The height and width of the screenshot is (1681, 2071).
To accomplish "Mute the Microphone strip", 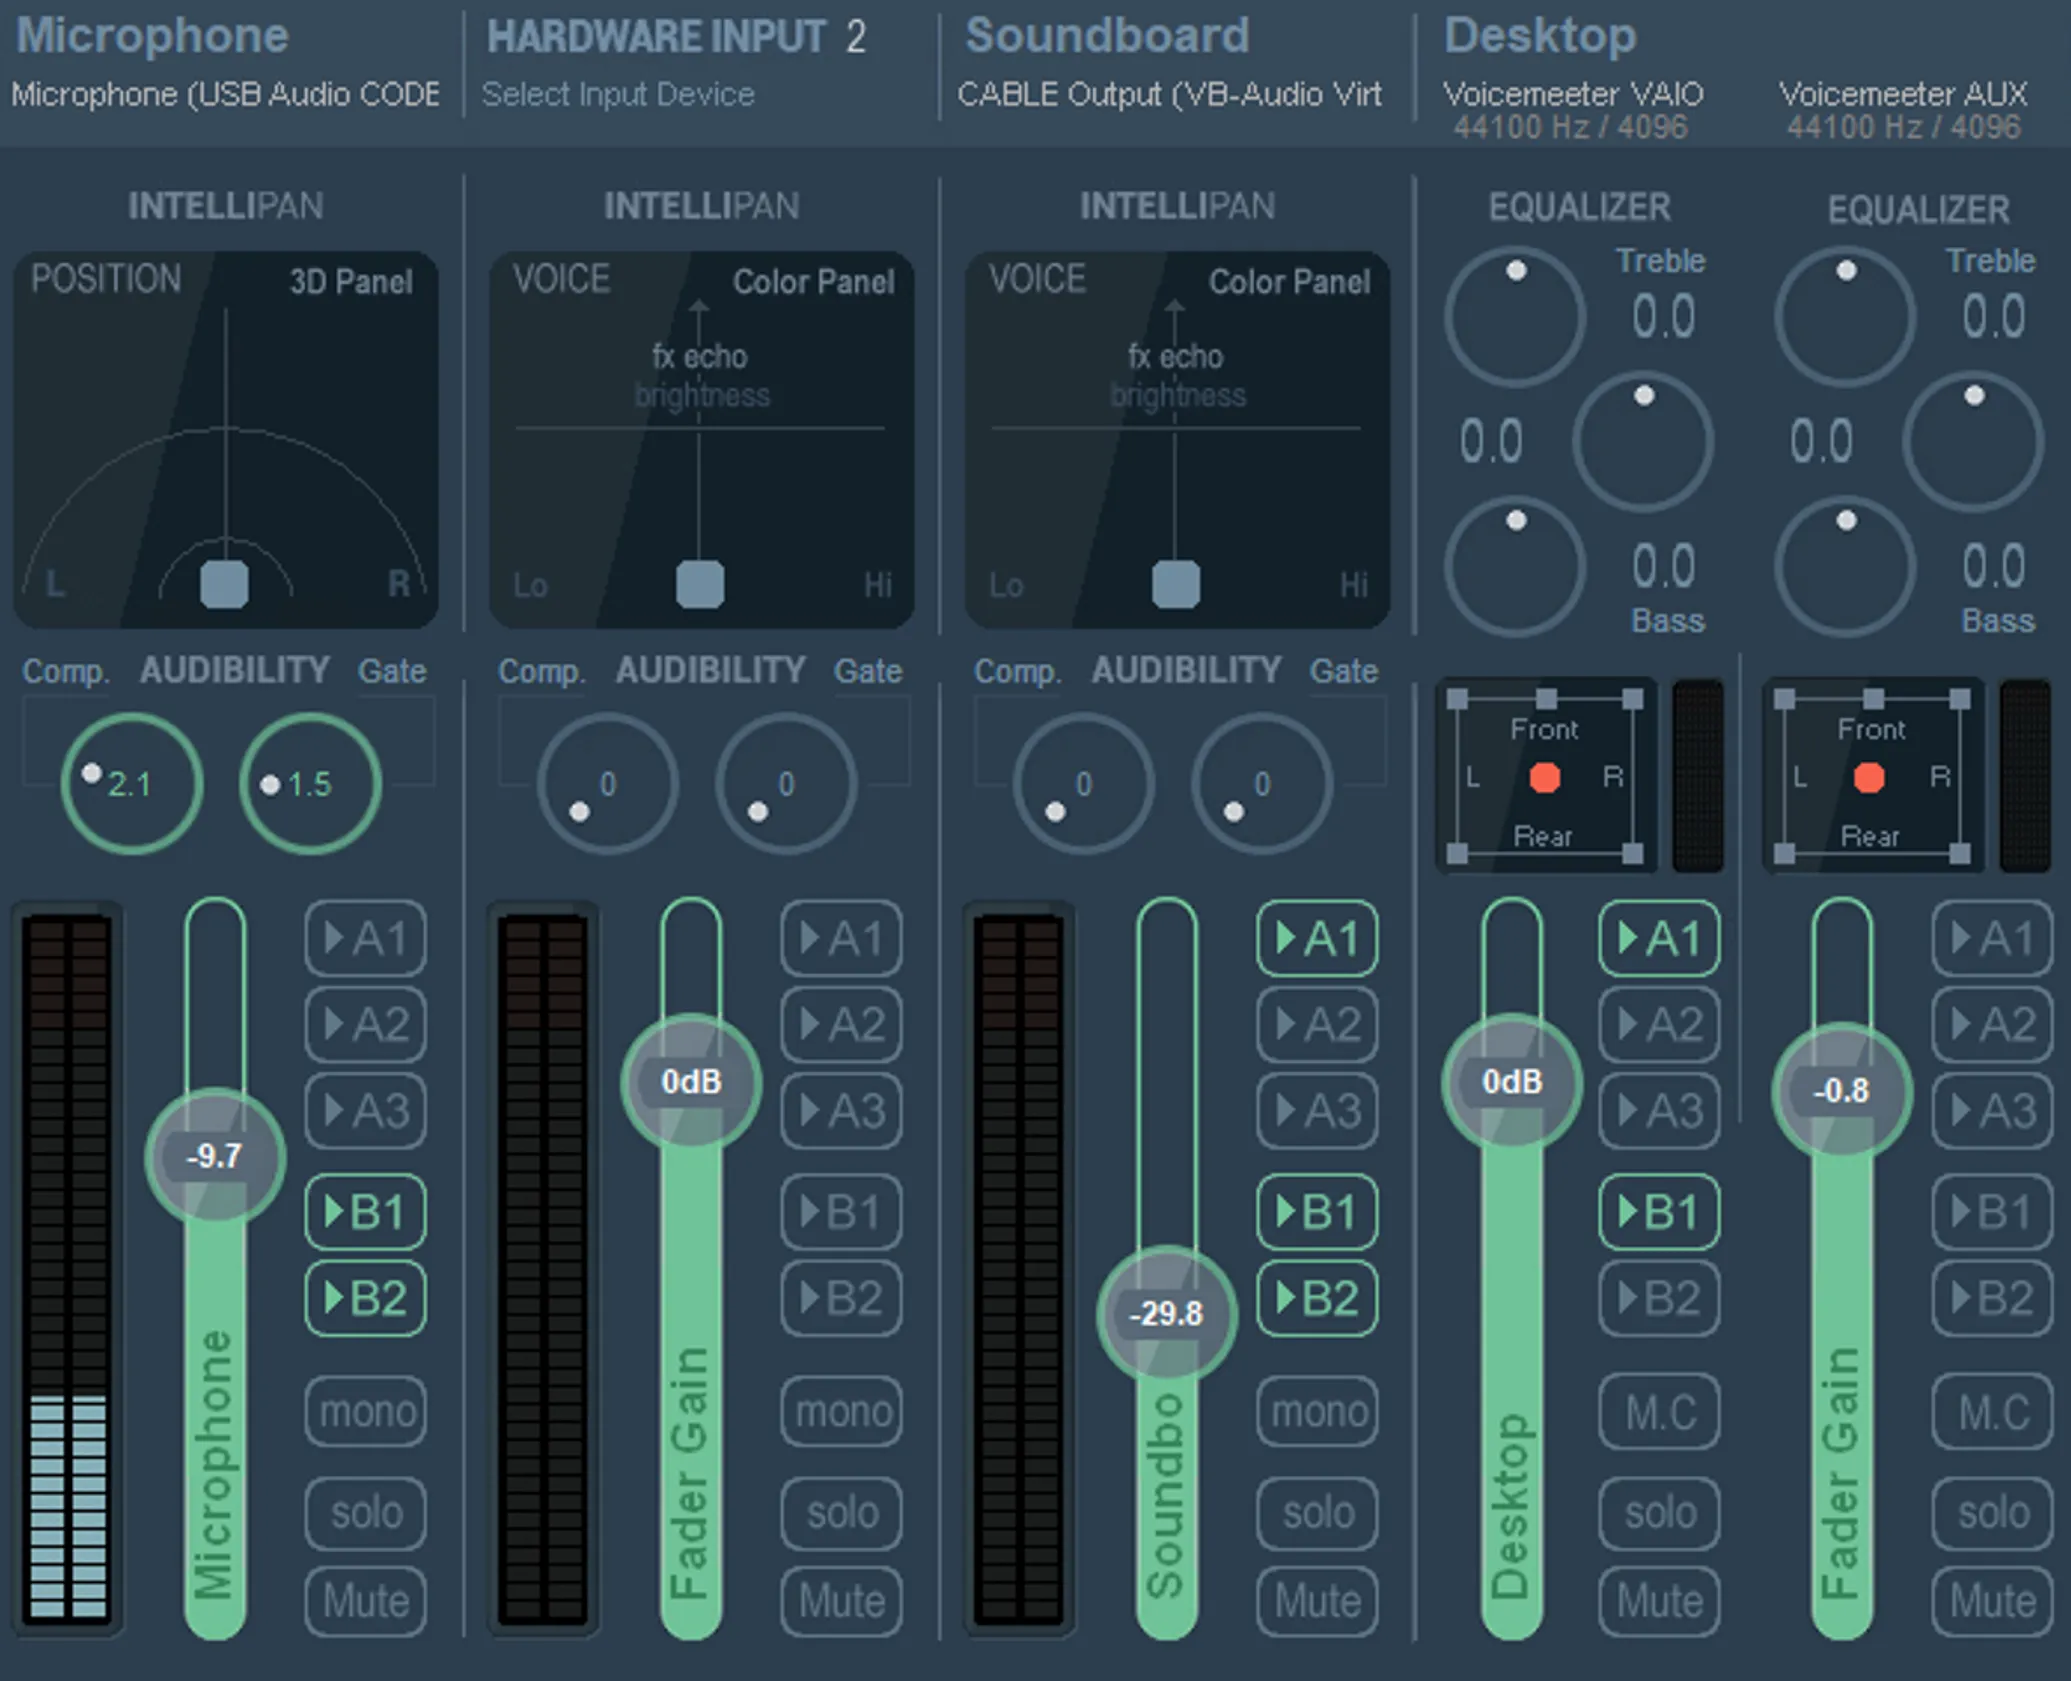I will [x=366, y=1601].
